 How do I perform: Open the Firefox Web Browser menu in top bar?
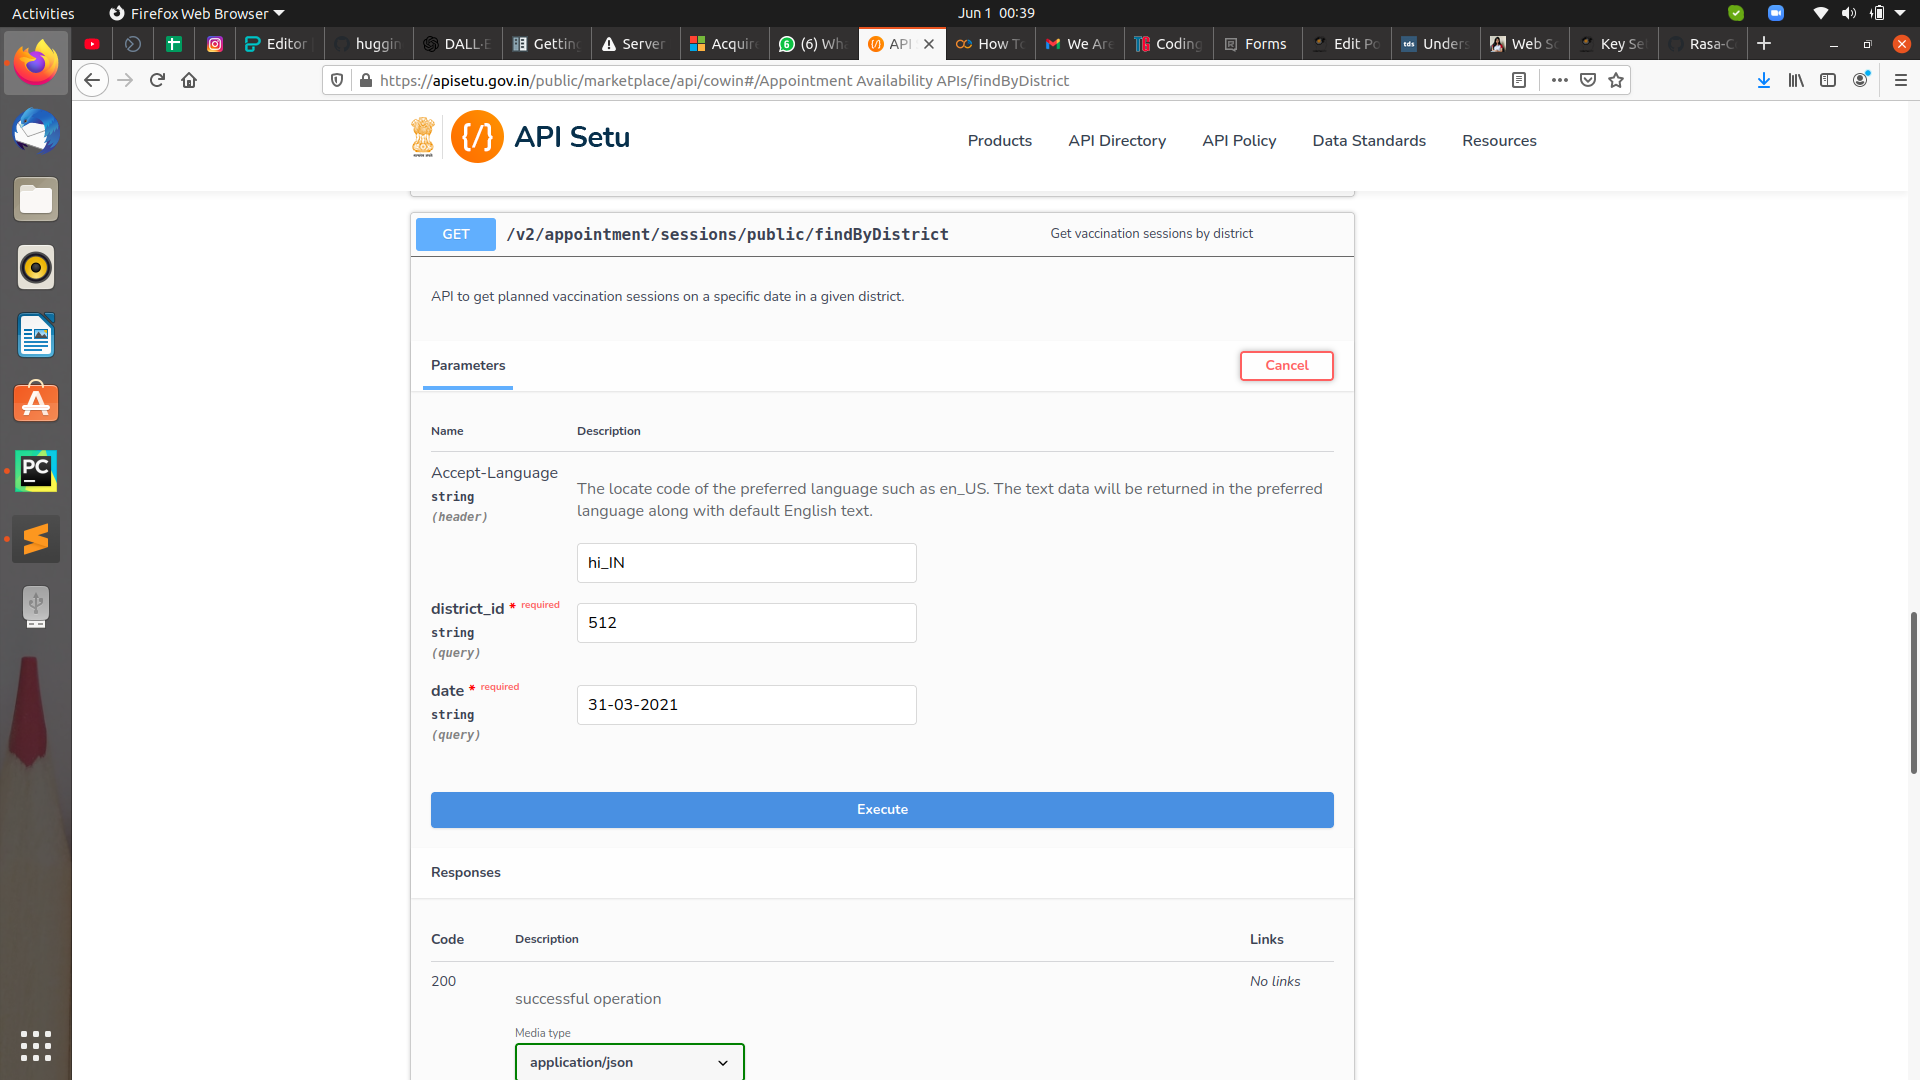(x=196, y=13)
